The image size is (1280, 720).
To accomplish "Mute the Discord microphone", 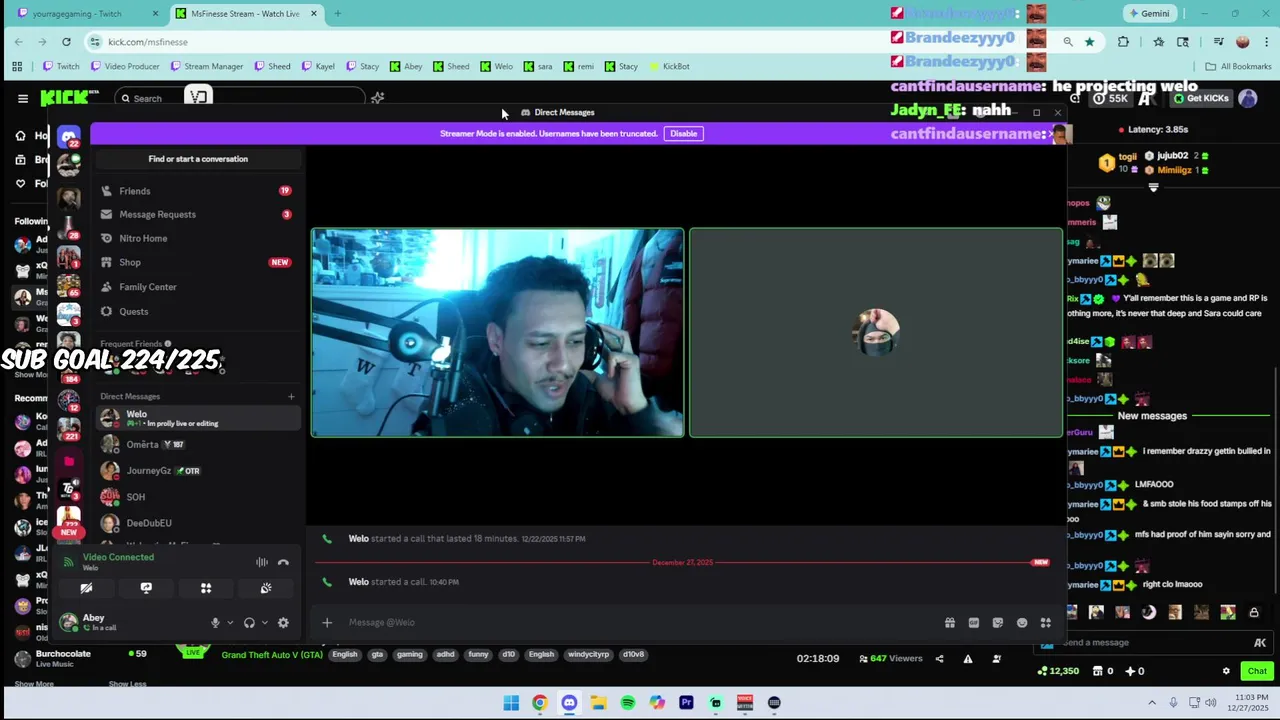I will (x=215, y=623).
